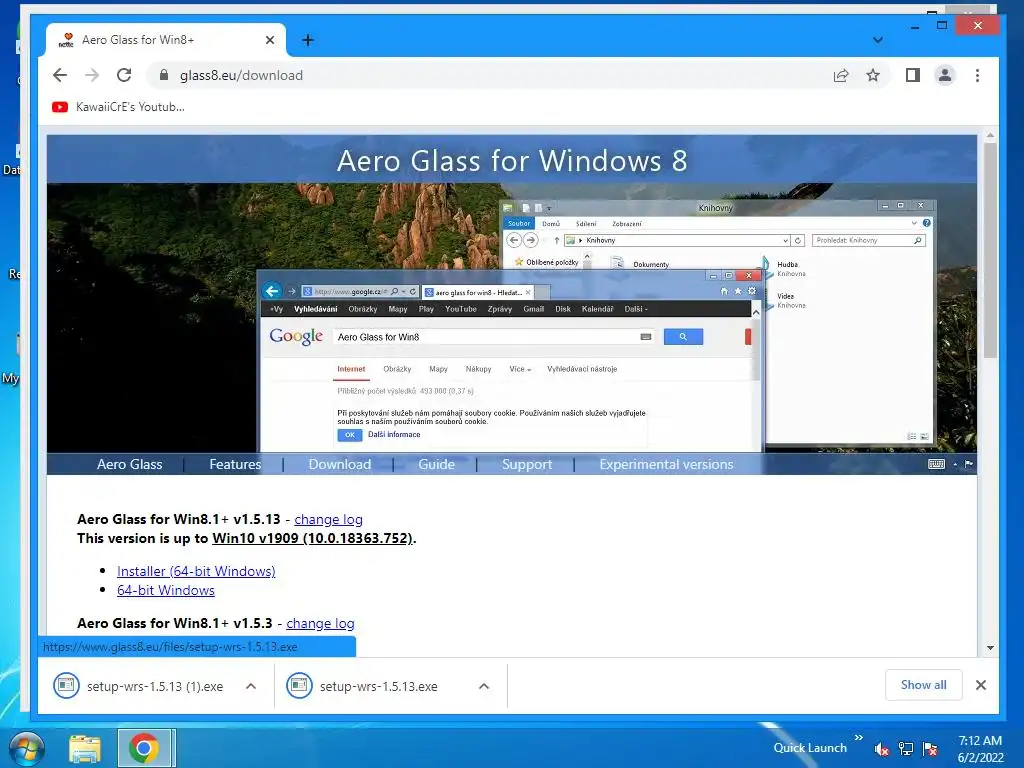Open the v1.5.13 change log link
The image size is (1024, 768).
[328, 519]
